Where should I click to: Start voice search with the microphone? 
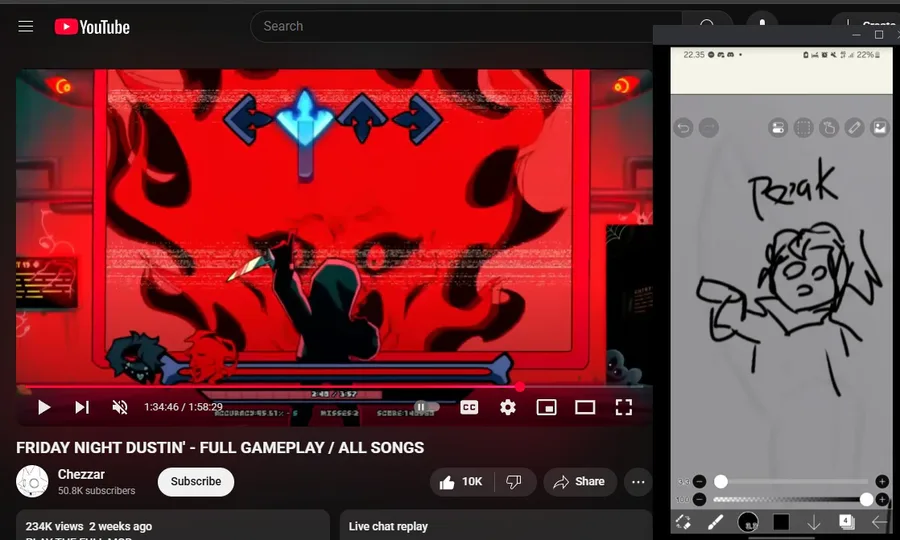pos(762,26)
